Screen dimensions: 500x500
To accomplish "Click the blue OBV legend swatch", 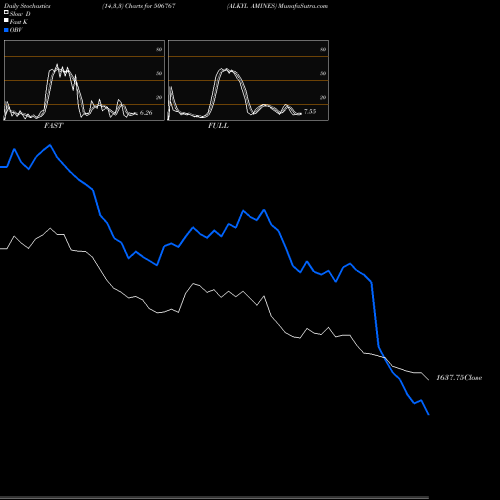I will click(6, 30).
